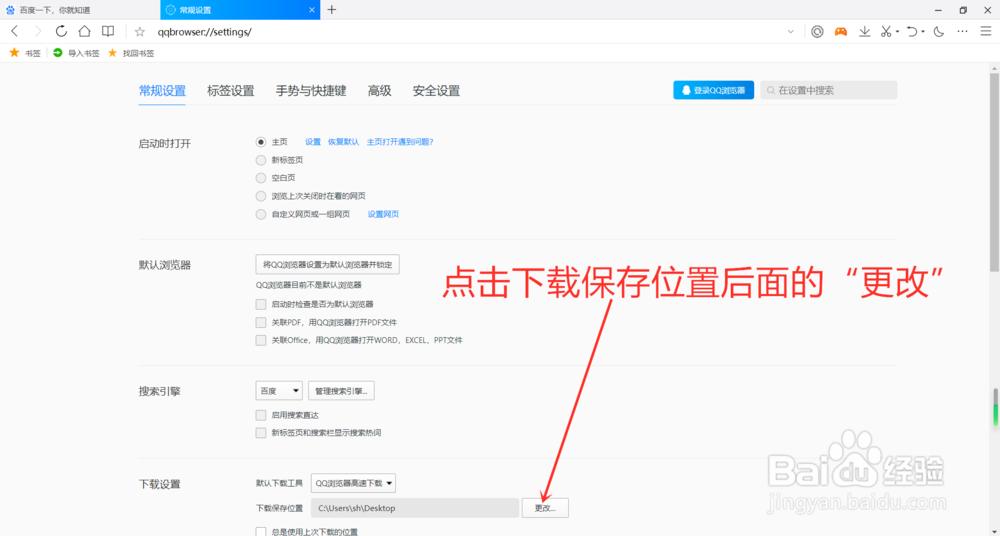1000x536 pixels.
Task: Click the undo closed tab icon
Action: point(911,31)
